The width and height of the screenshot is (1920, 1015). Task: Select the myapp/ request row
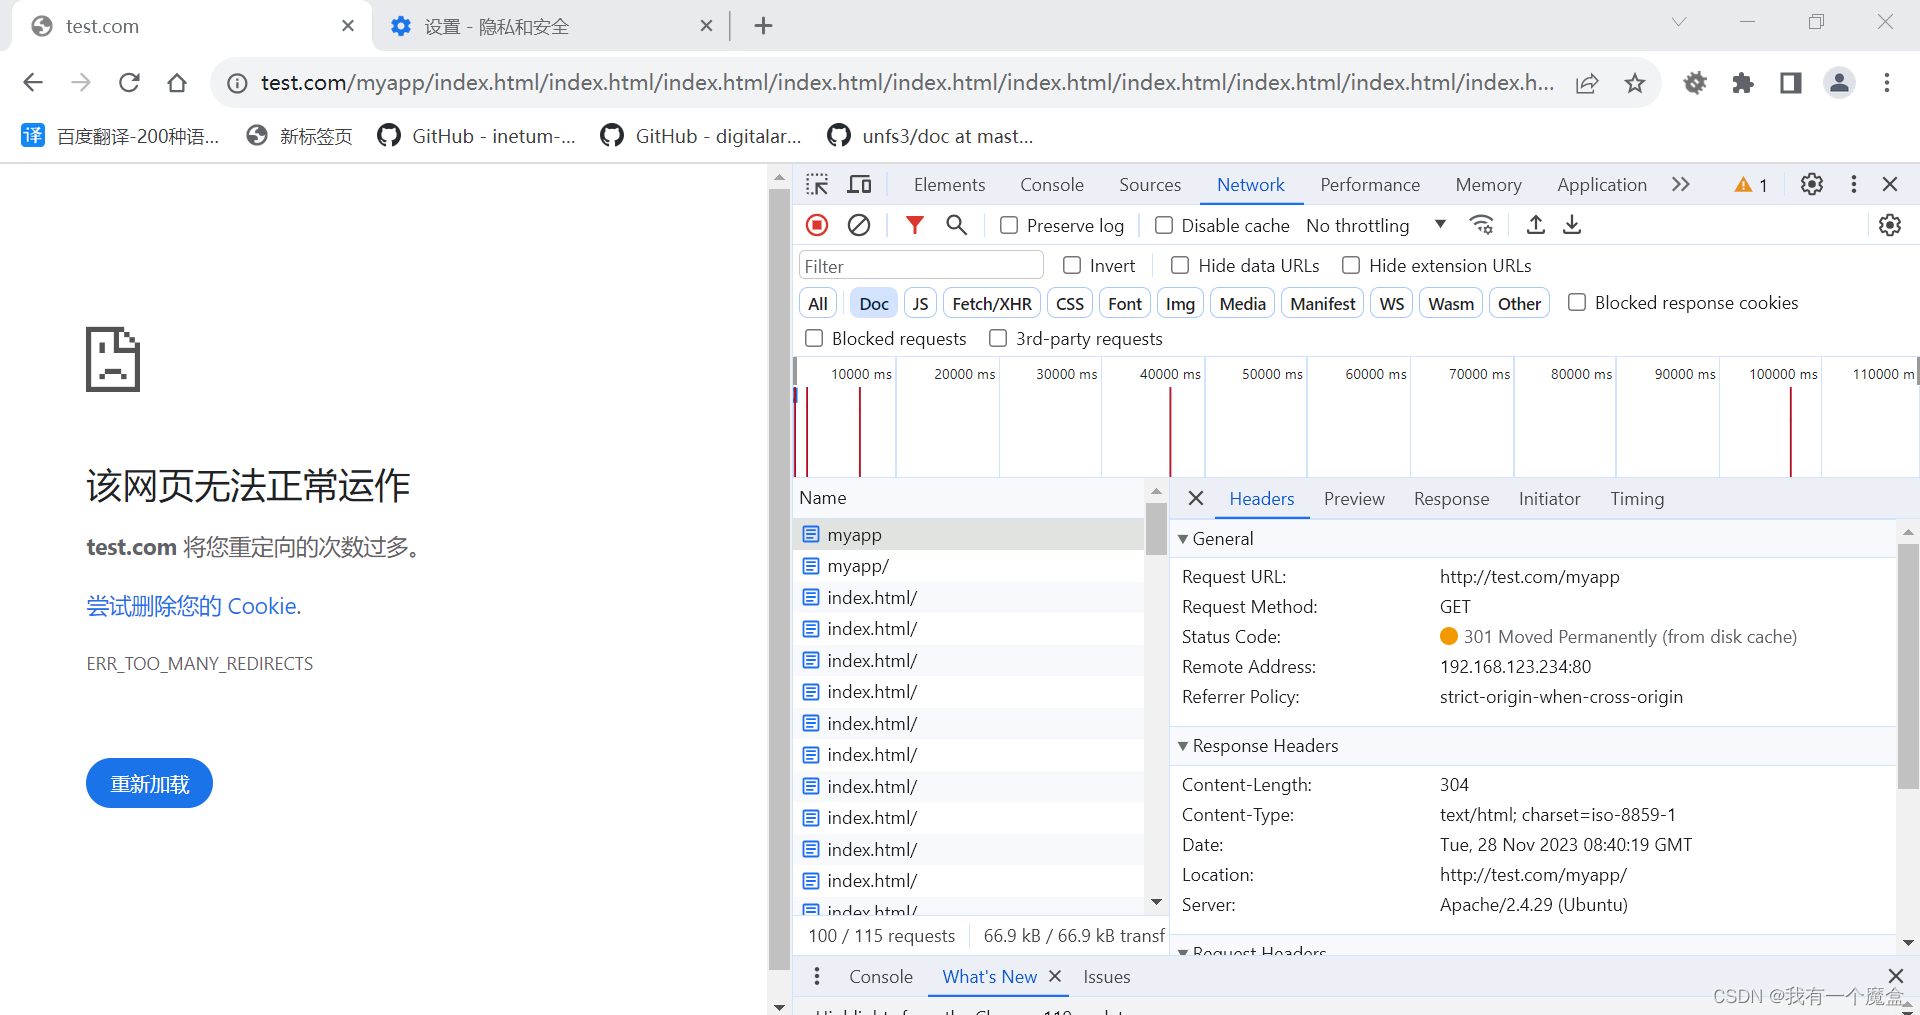[x=968, y=566]
